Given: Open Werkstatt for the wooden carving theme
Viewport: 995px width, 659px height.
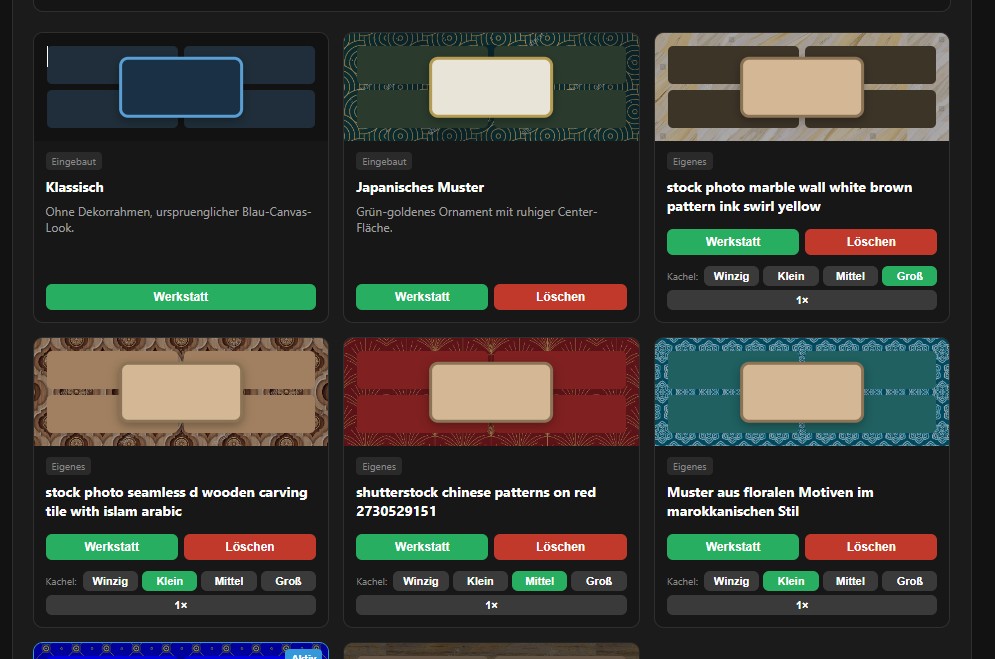Looking at the screenshot, I should 112,547.
